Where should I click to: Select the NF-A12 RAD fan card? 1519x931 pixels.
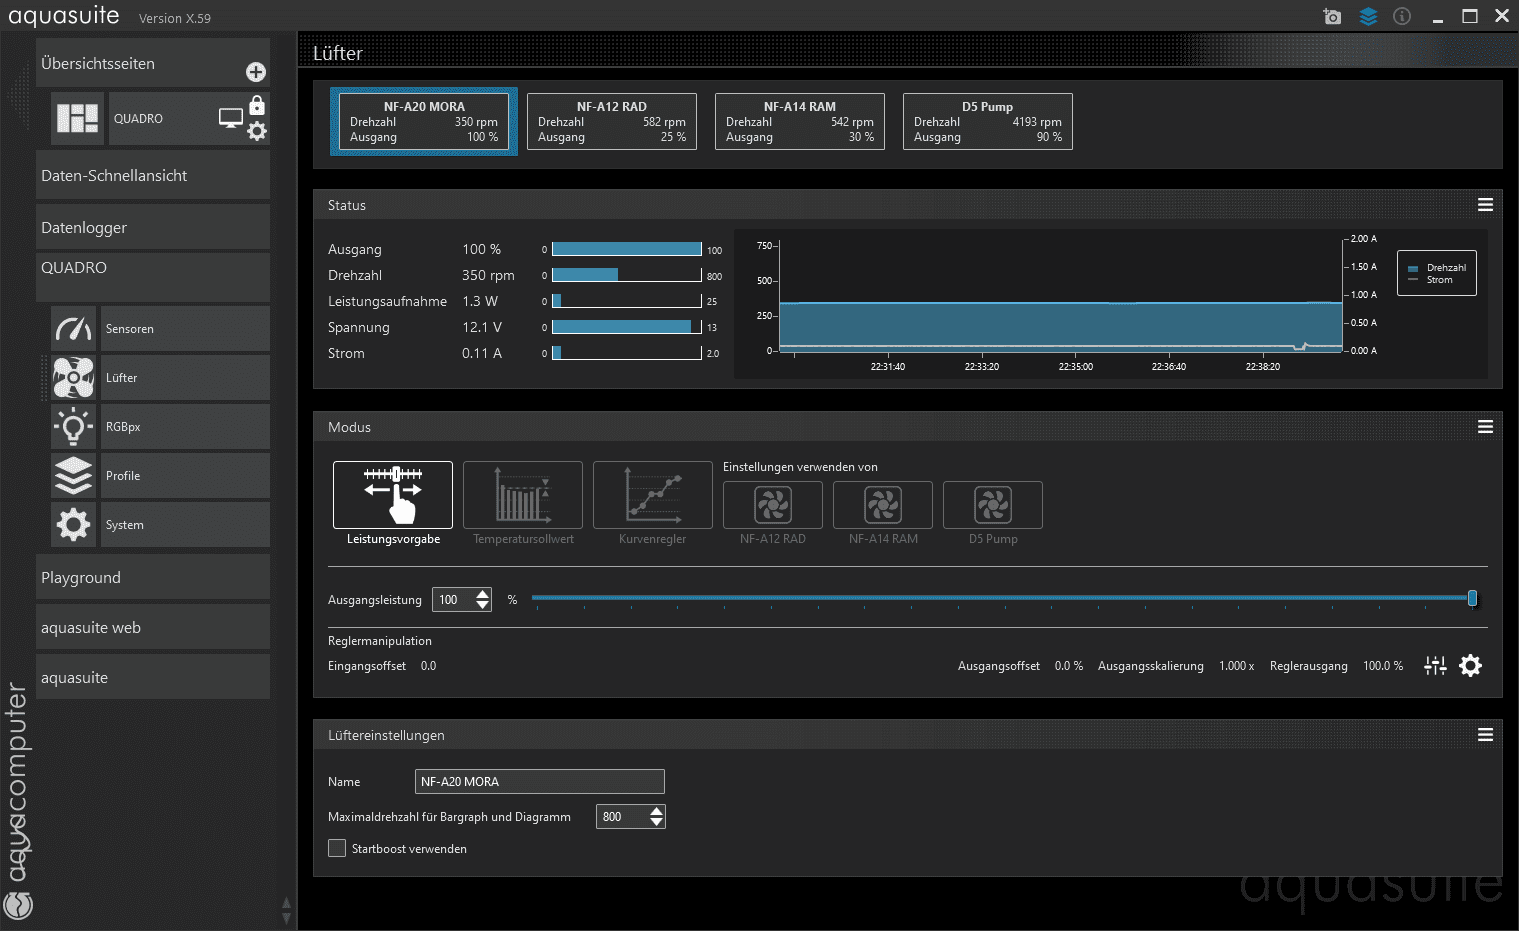coord(612,121)
